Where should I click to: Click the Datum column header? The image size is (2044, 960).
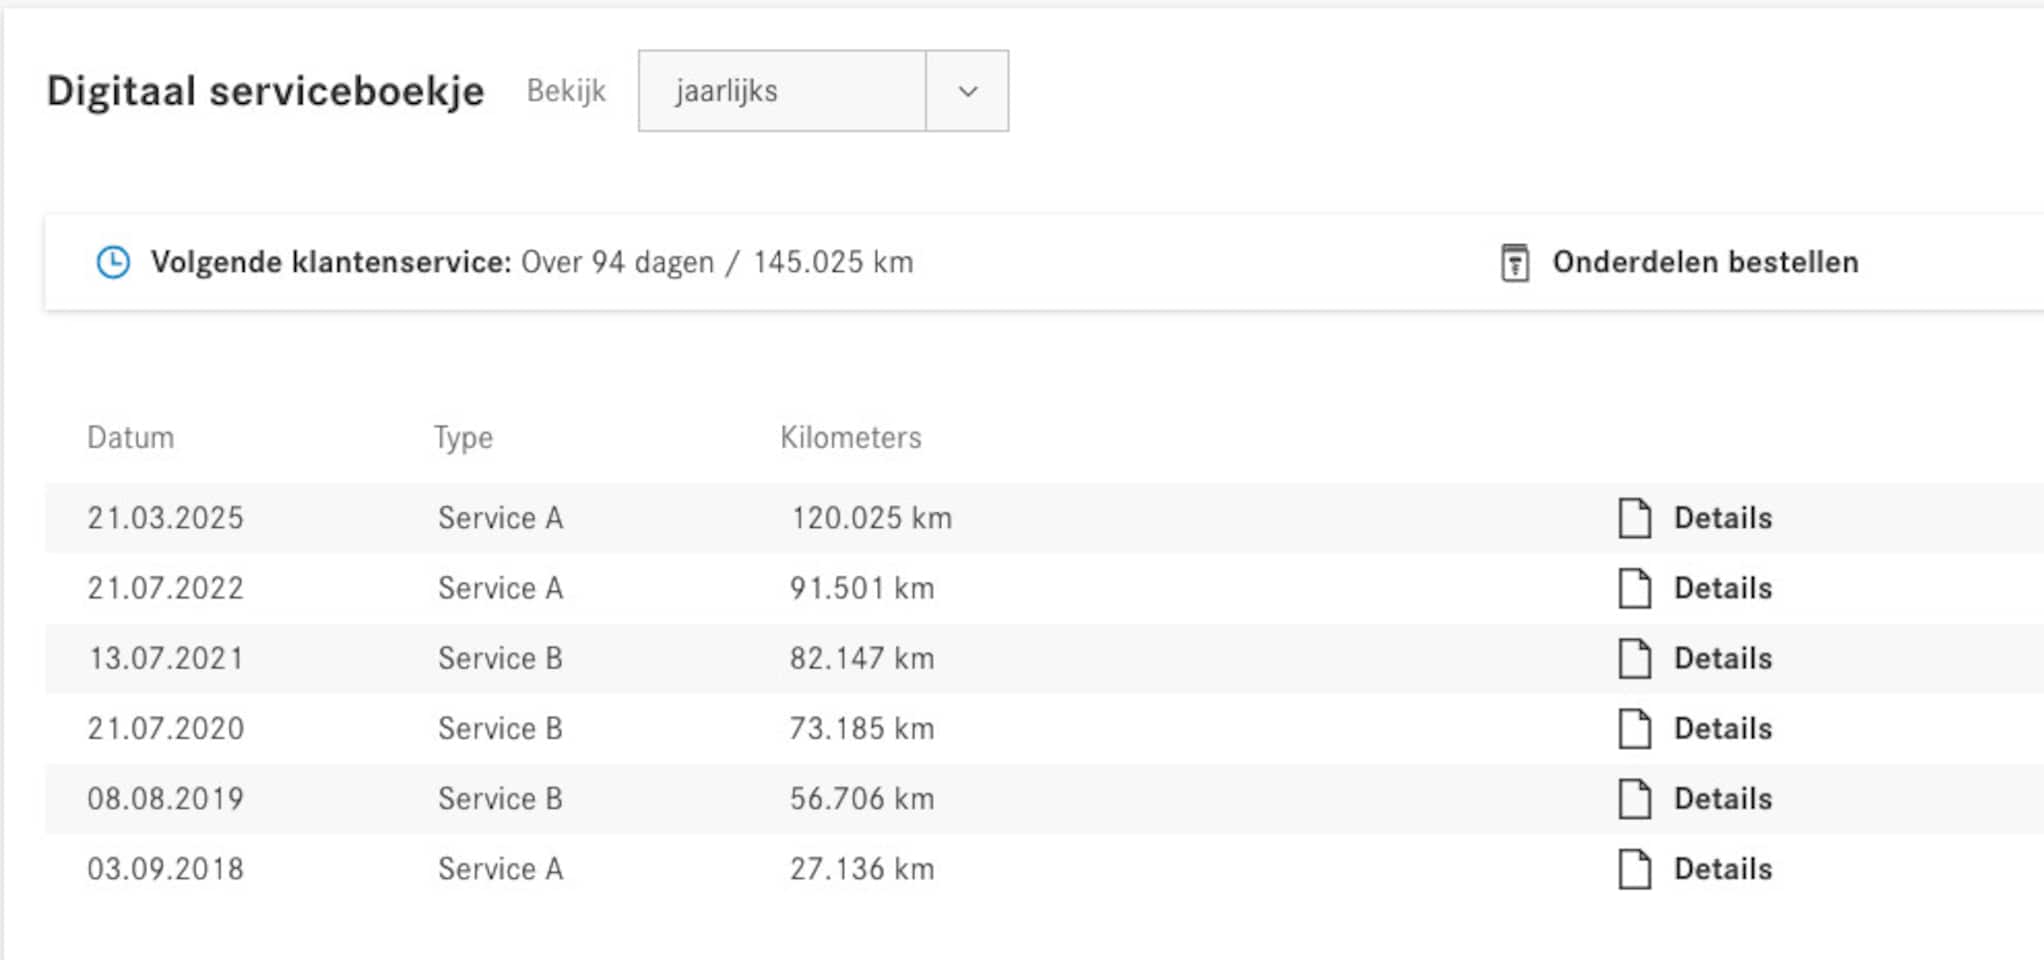[x=131, y=437]
